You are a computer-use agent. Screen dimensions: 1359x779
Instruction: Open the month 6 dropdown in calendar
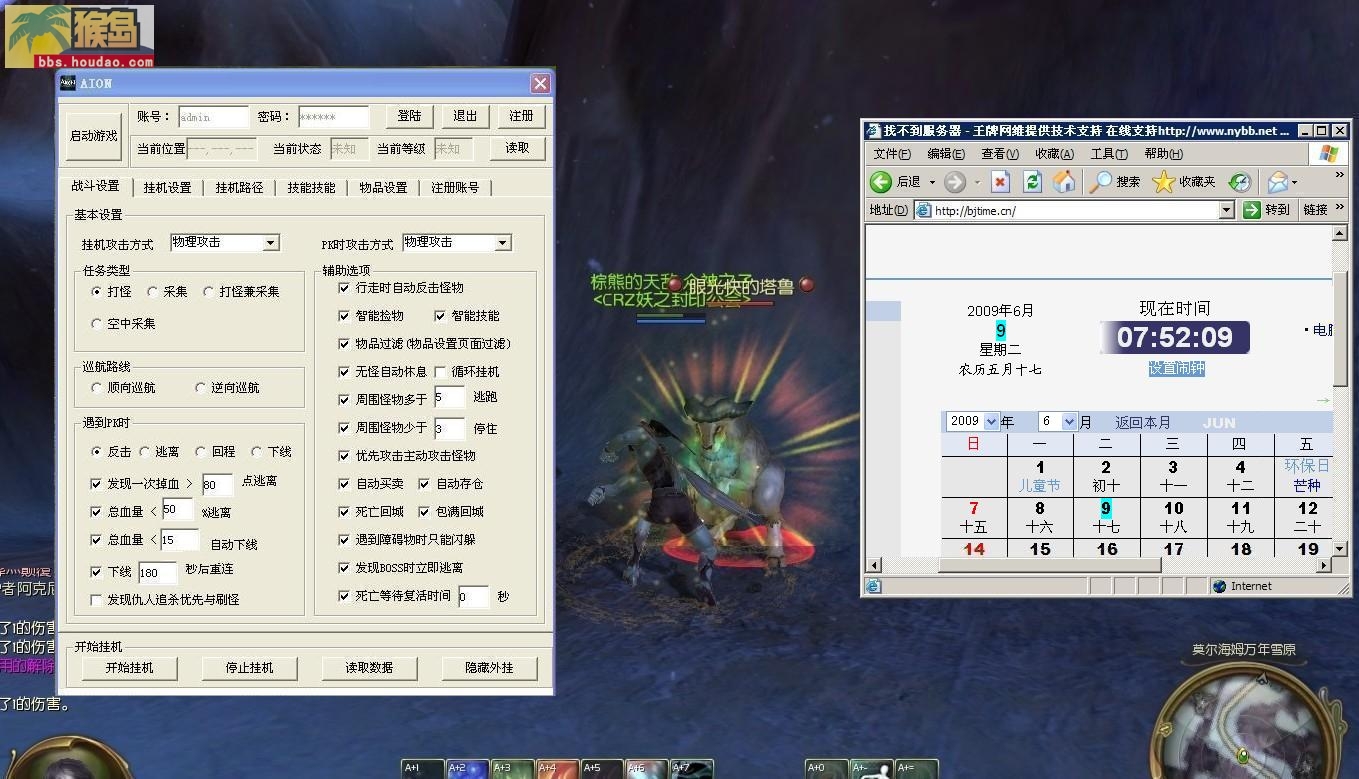(1069, 422)
